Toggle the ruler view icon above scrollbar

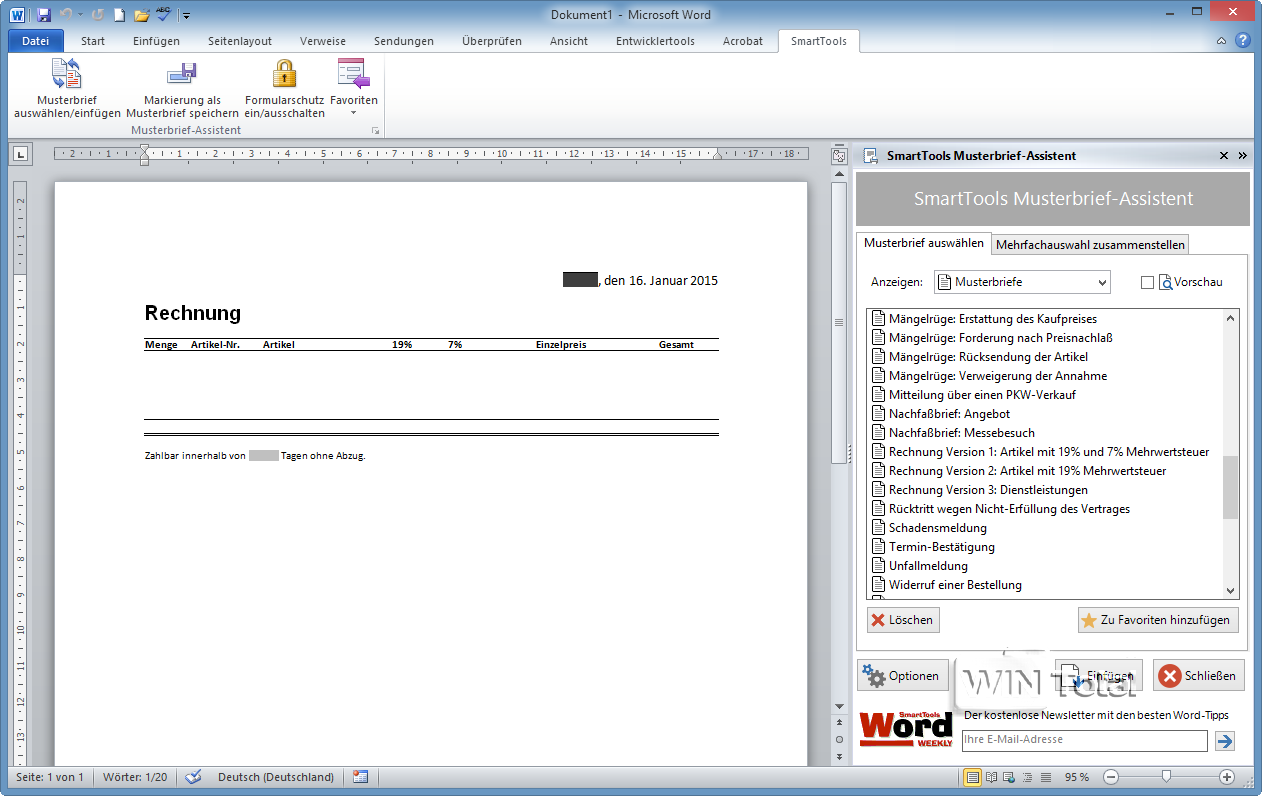839,156
